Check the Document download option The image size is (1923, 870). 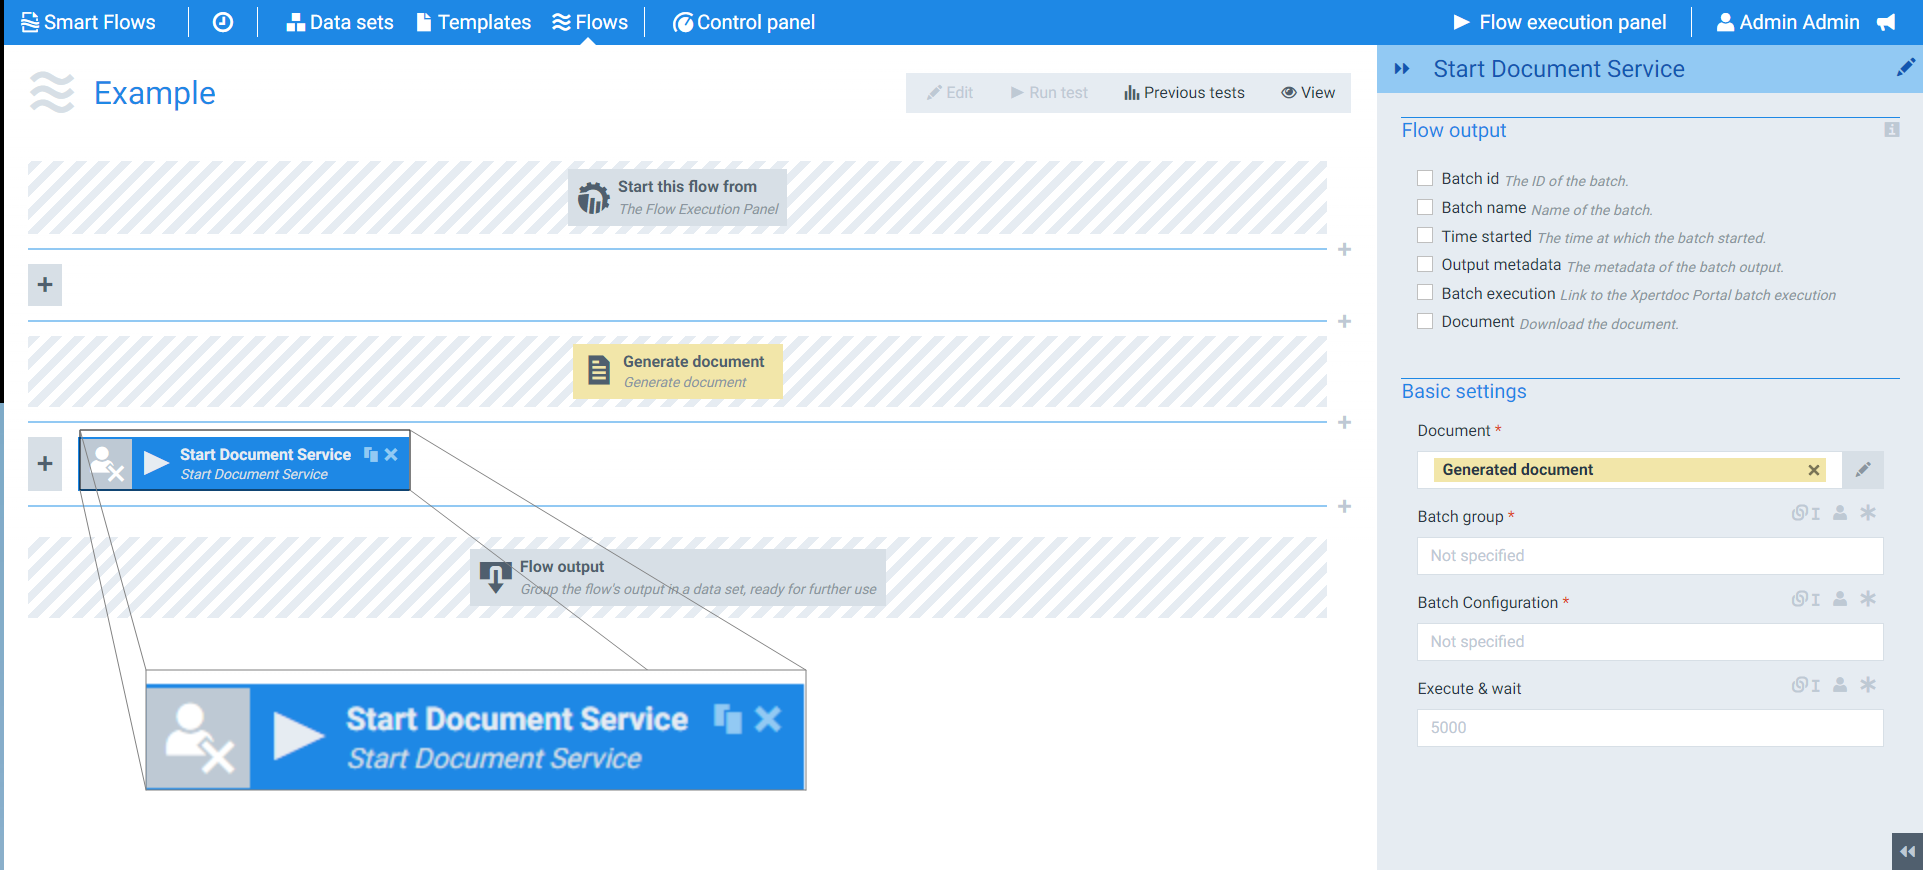click(1425, 321)
